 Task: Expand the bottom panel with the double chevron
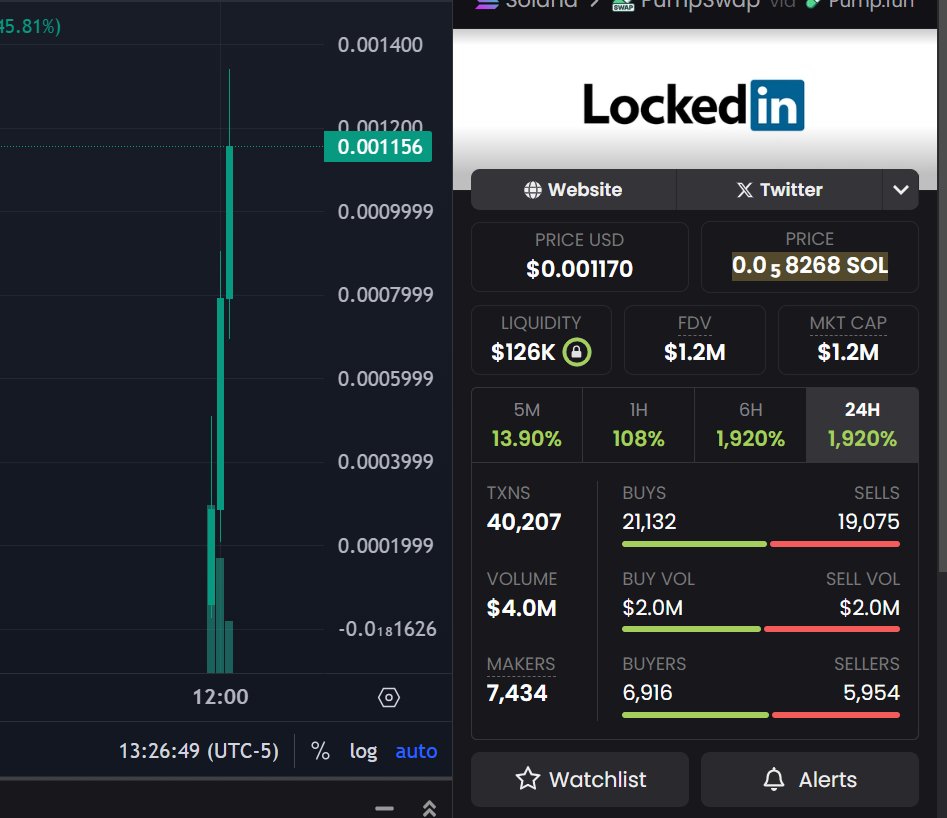pyautogui.click(x=429, y=808)
